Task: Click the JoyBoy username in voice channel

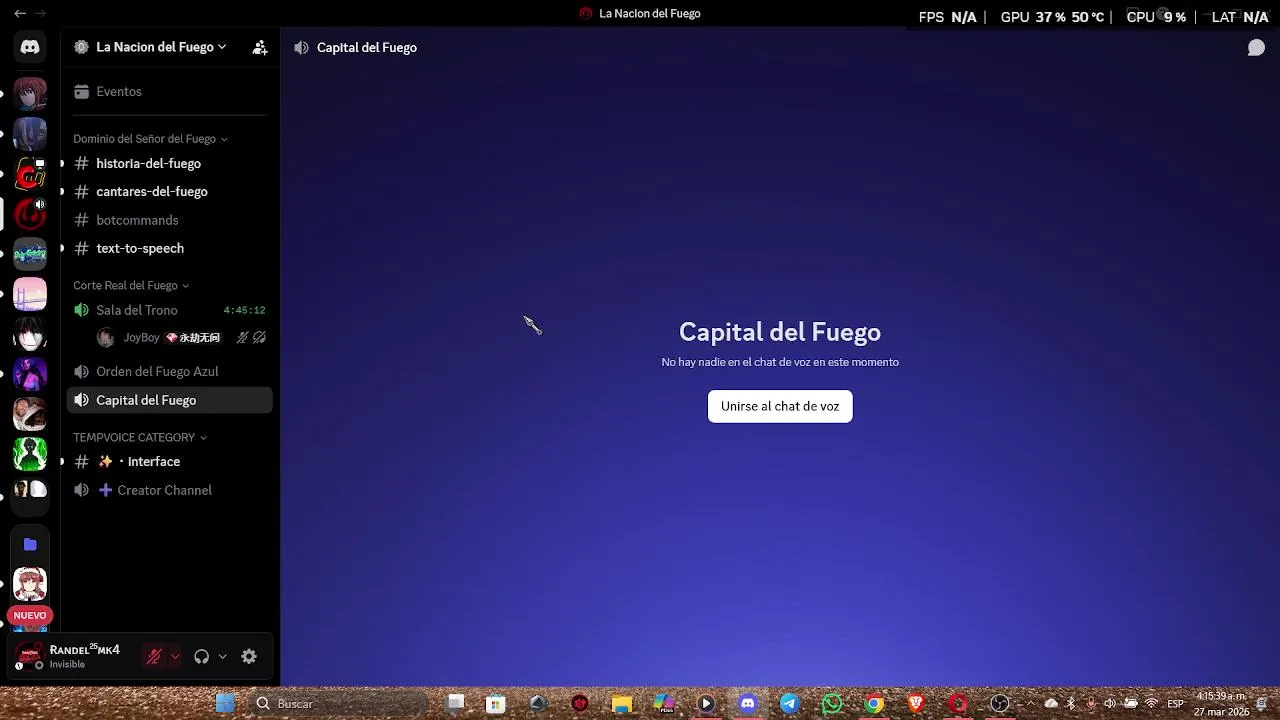Action: (141, 338)
